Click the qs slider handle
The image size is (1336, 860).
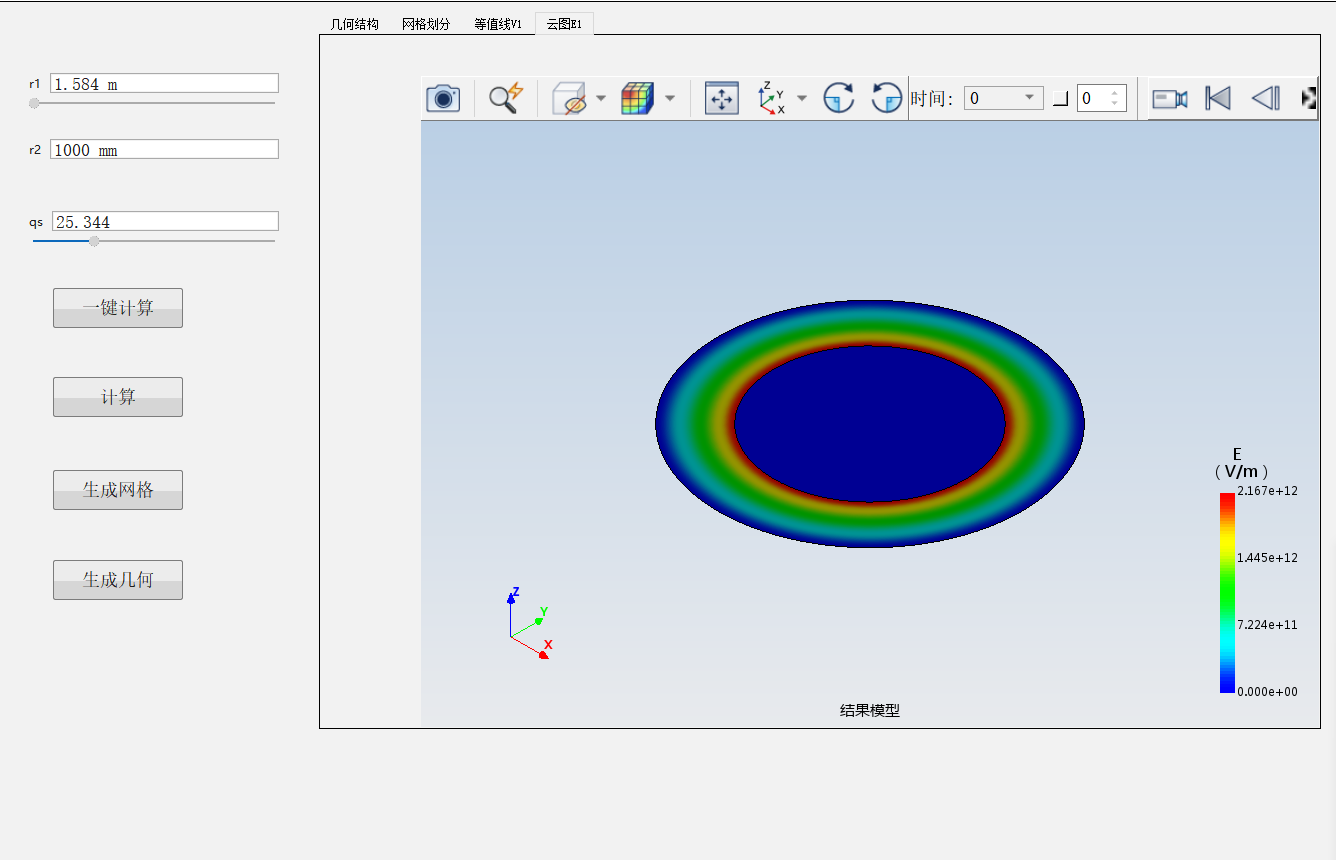(x=94, y=241)
